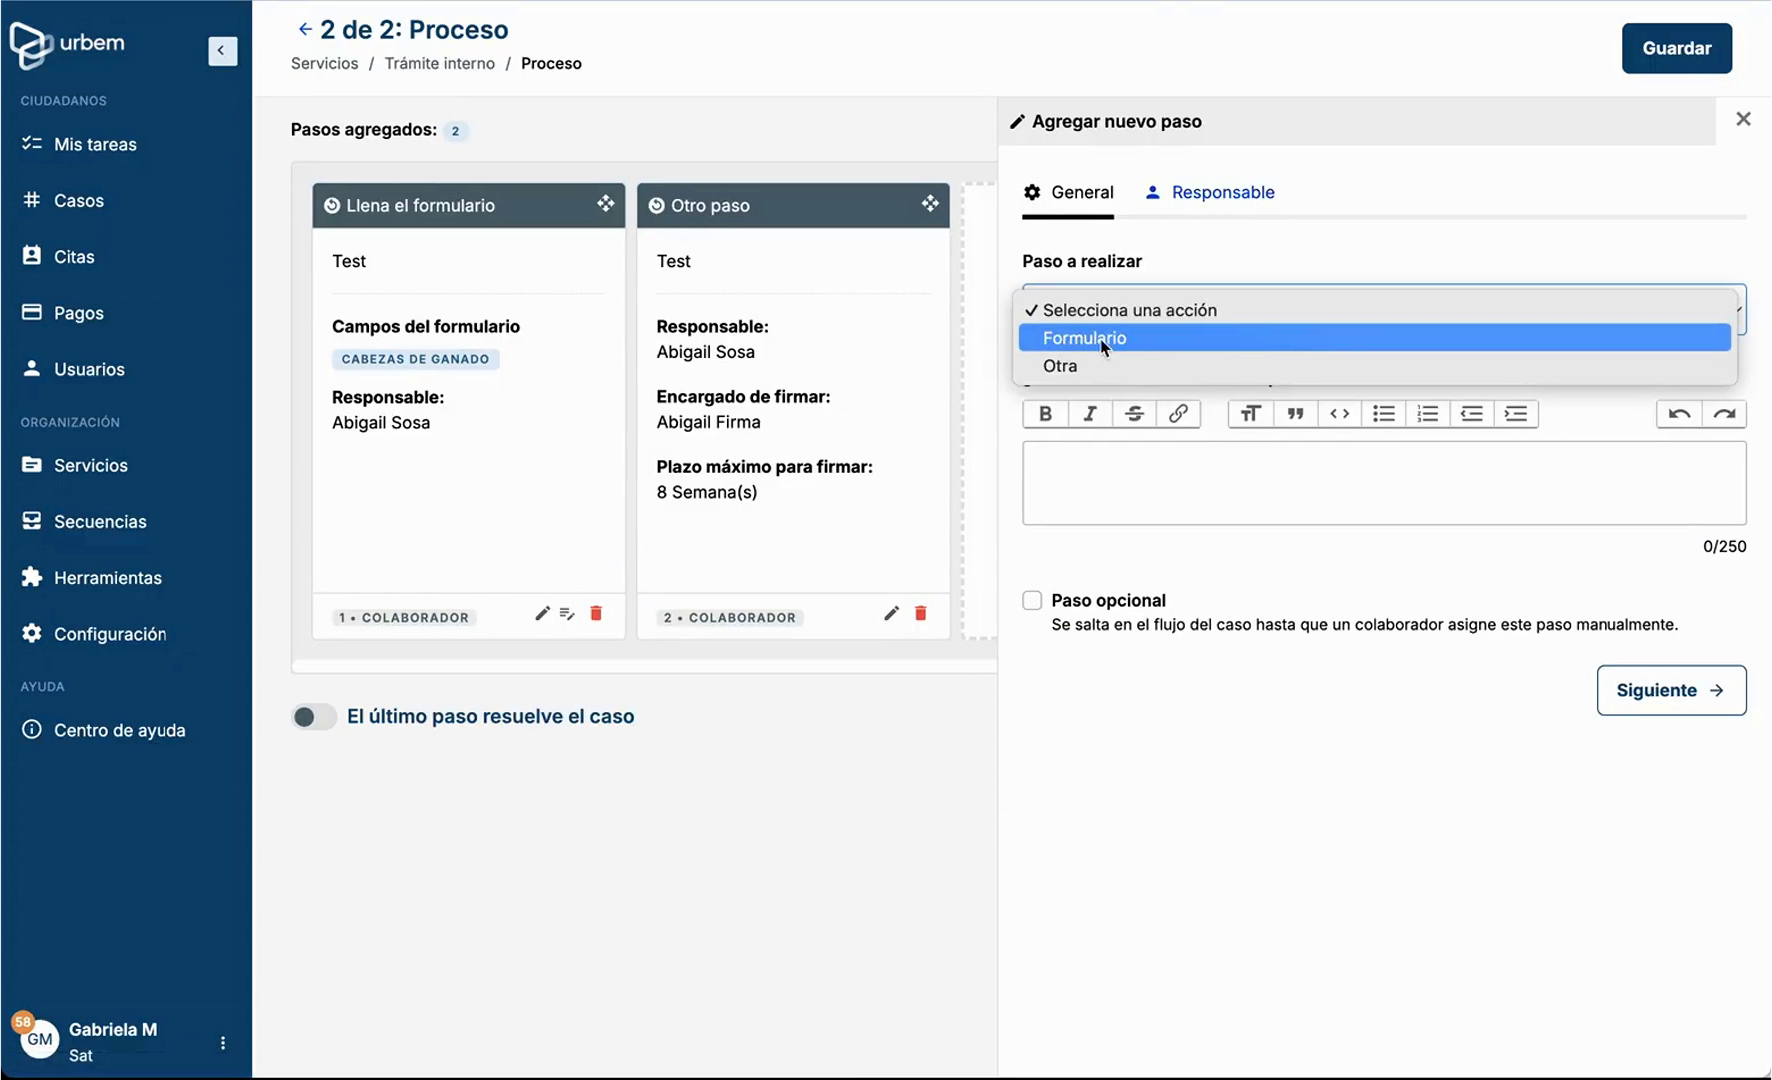Choose 'Formulario' from the dropdown

click(x=1374, y=338)
